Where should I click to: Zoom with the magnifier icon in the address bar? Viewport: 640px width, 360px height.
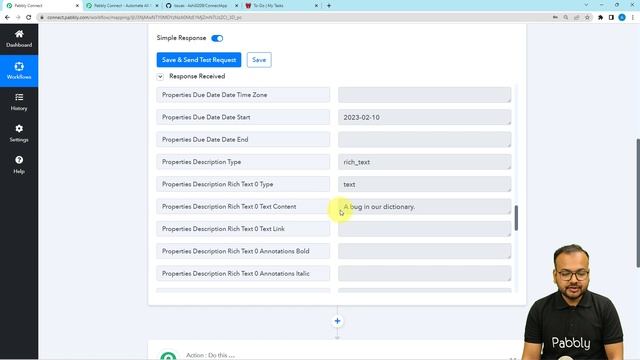click(566, 17)
